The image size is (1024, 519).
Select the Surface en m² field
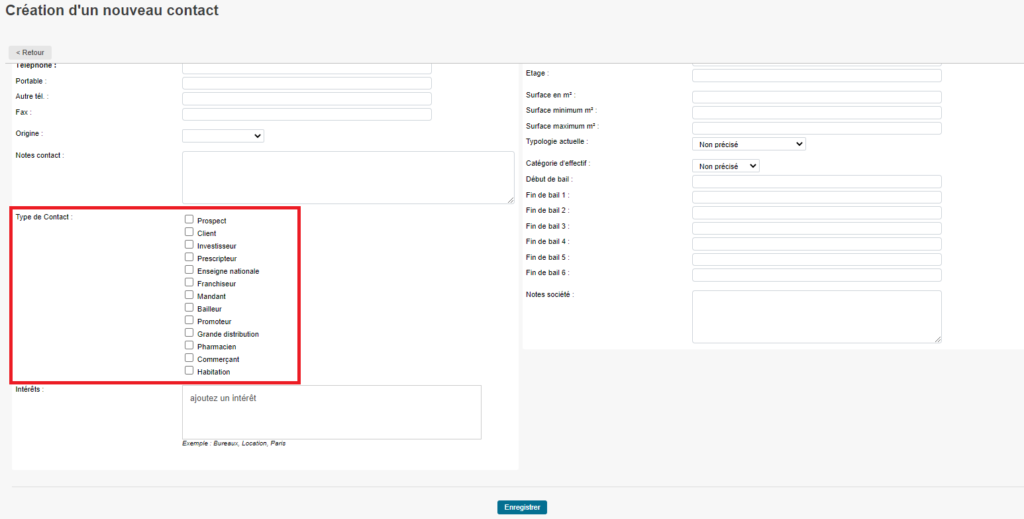[x=816, y=97]
